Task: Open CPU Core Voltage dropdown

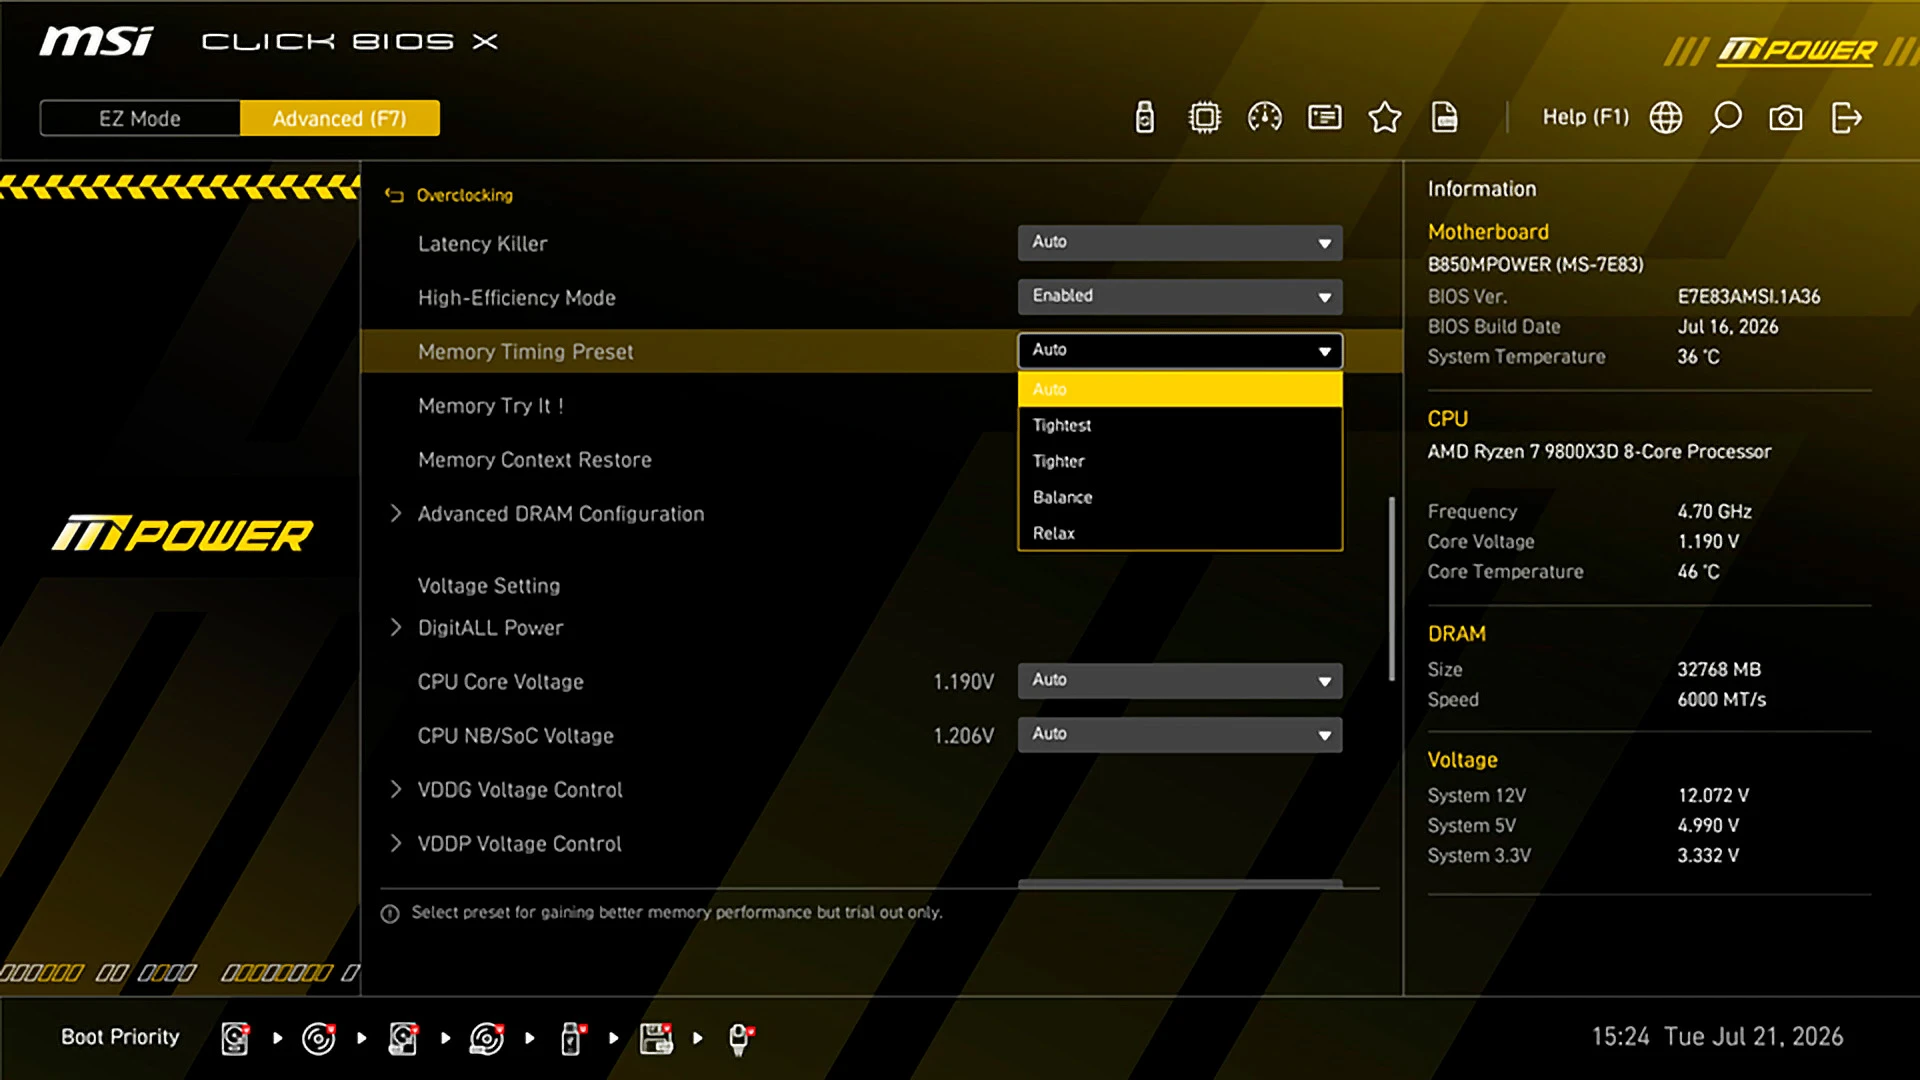Action: 1180,680
